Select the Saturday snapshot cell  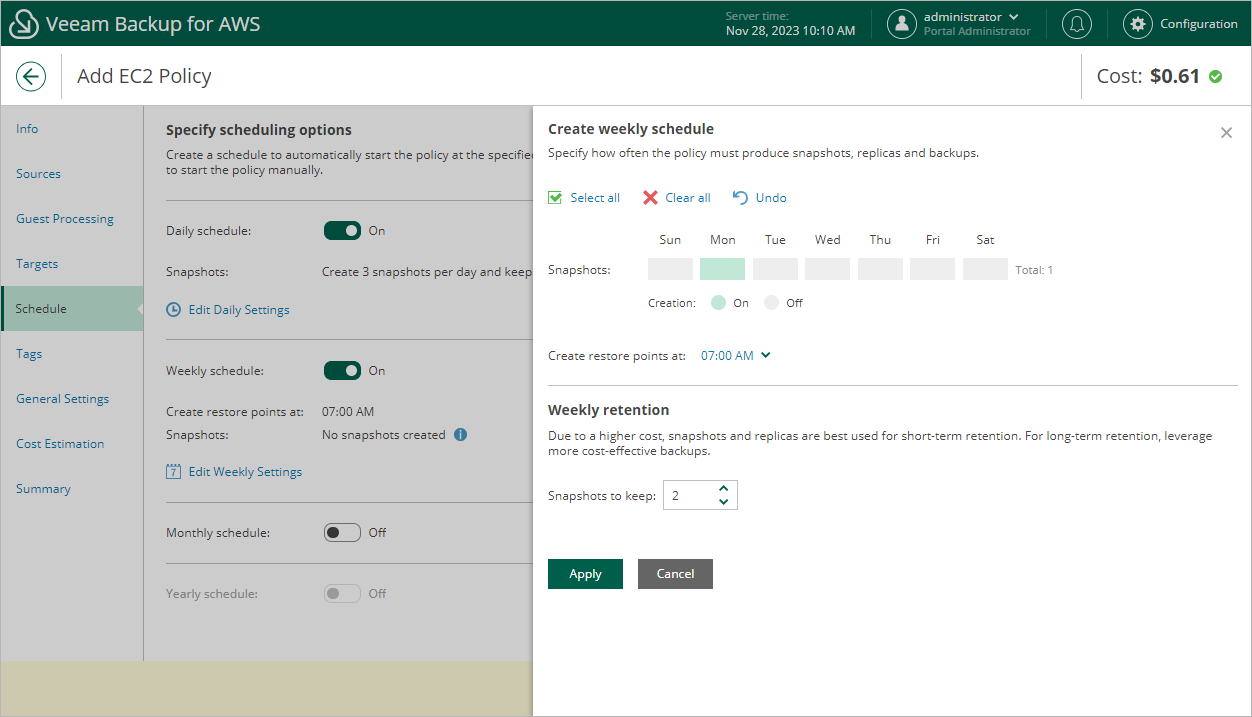[x=985, y=269]
